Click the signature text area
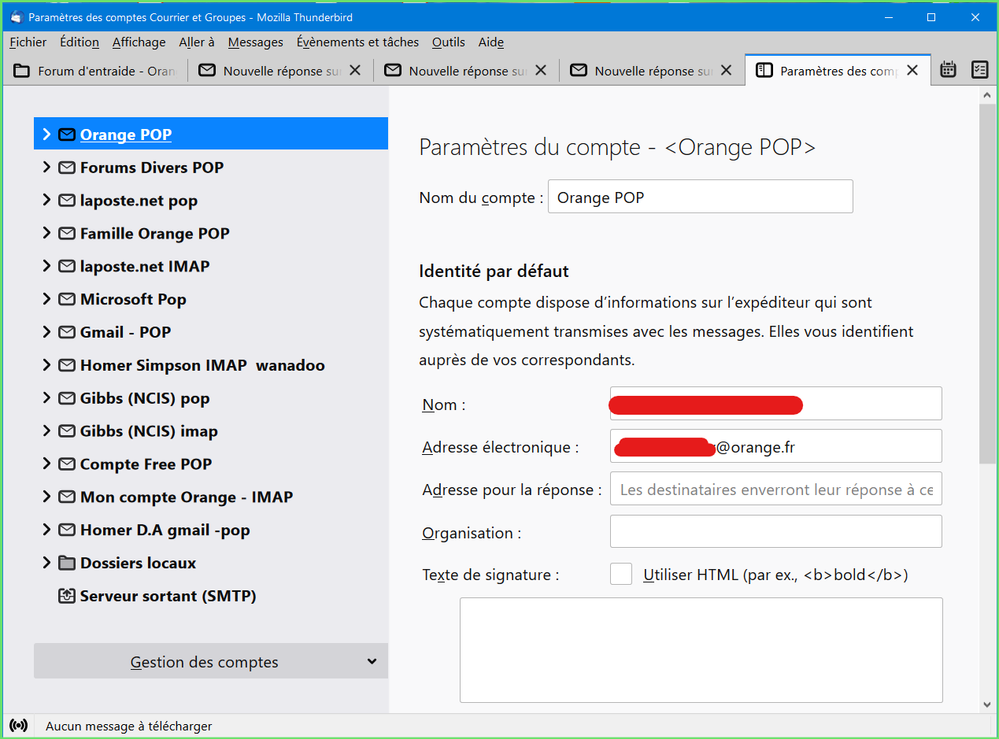 [701, 650]
